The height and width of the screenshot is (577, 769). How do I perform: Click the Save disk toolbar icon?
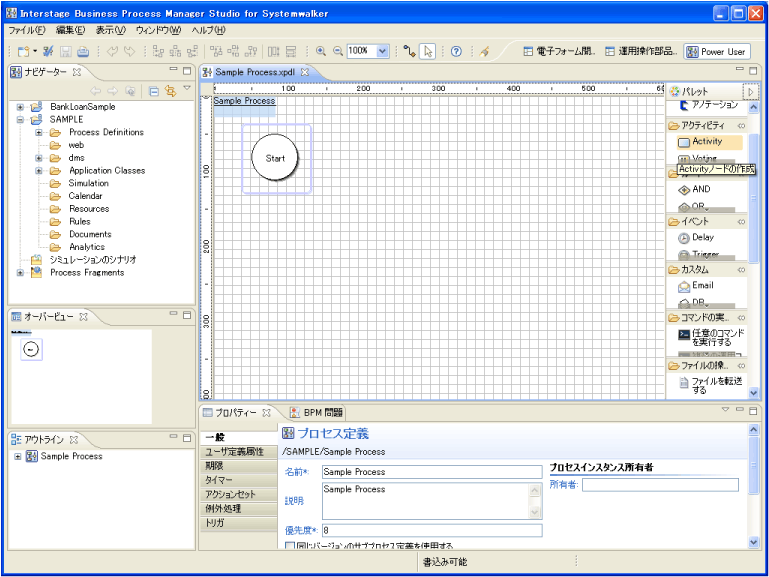[66, 51]
